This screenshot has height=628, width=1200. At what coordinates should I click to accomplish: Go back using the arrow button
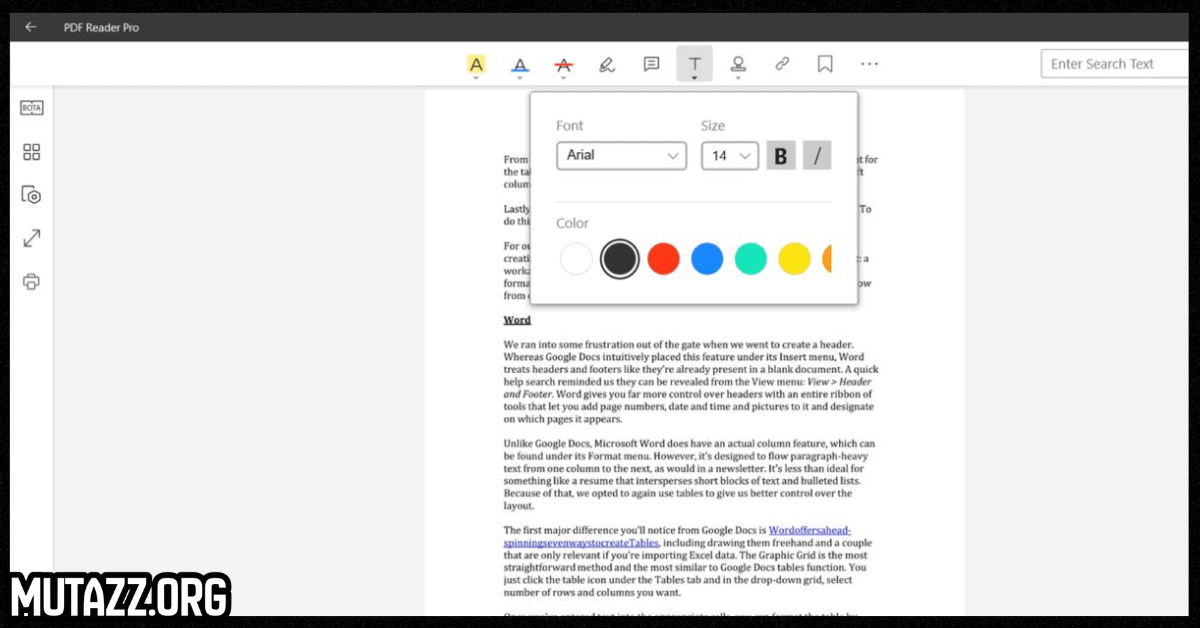(x=30, y=27)
